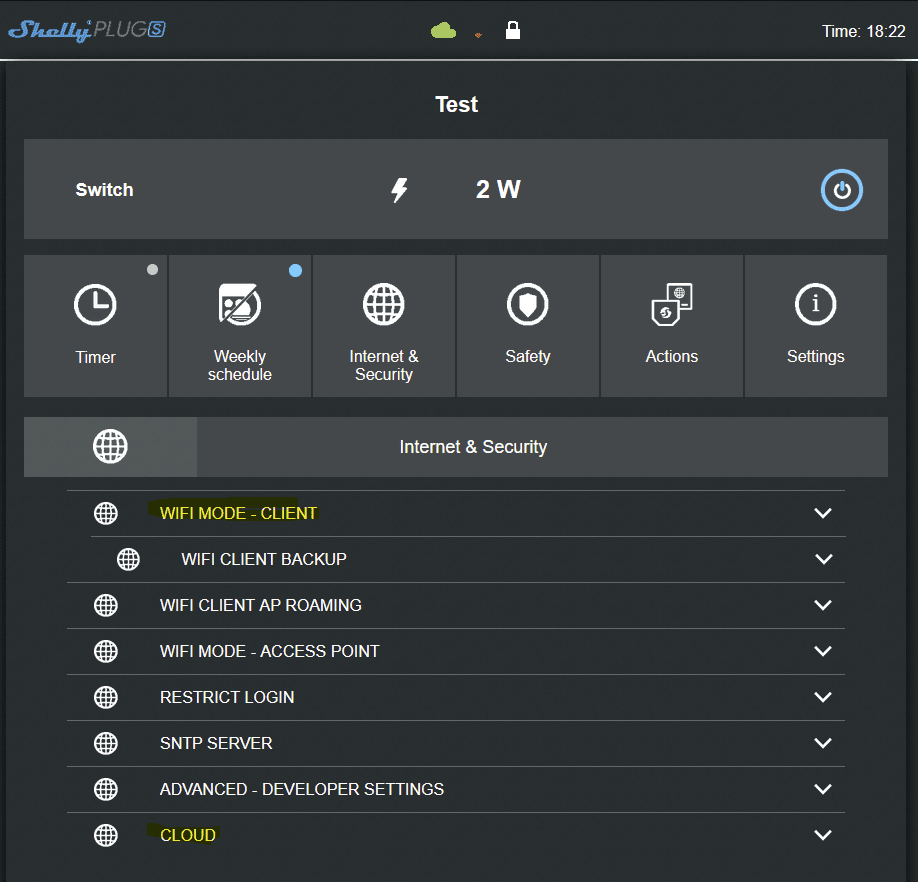Click globe icon beside SNTP SERVER
Image resolution: width=918 pixels, height=882 pixels.
[106, 743]
